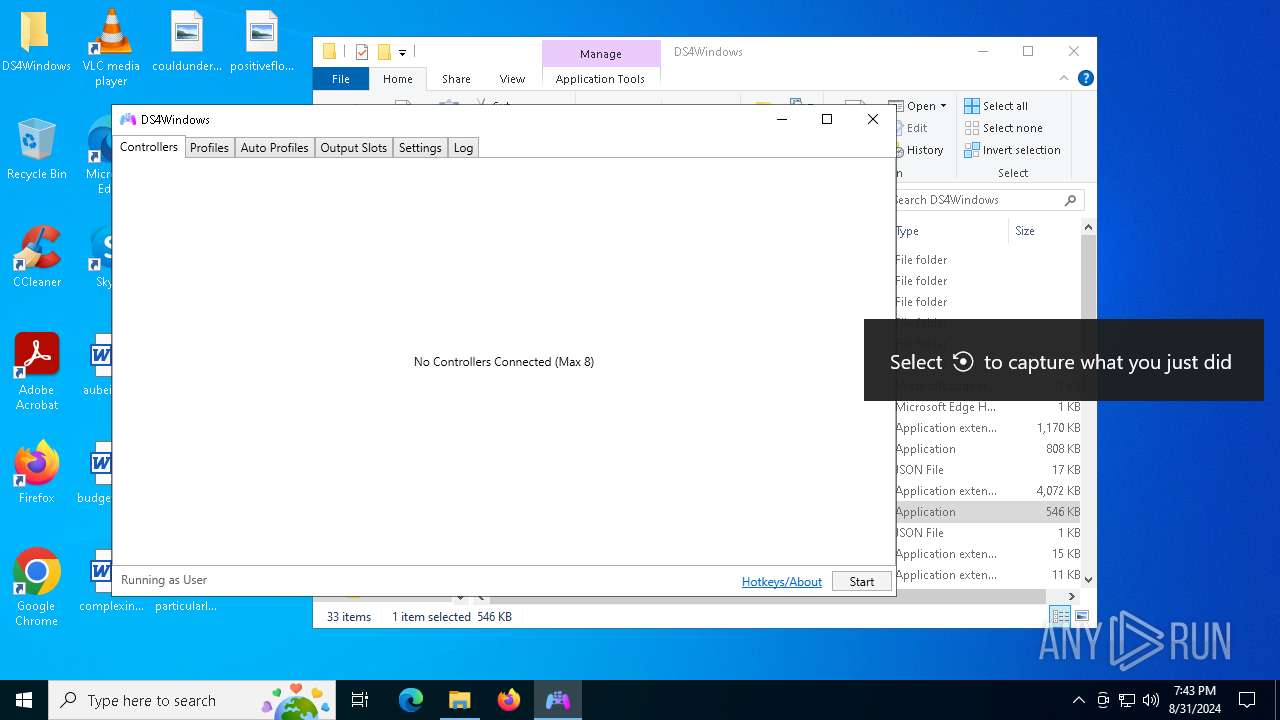
Task: Click Select none in Explorer ribbon
Action: click(1003, 128)
